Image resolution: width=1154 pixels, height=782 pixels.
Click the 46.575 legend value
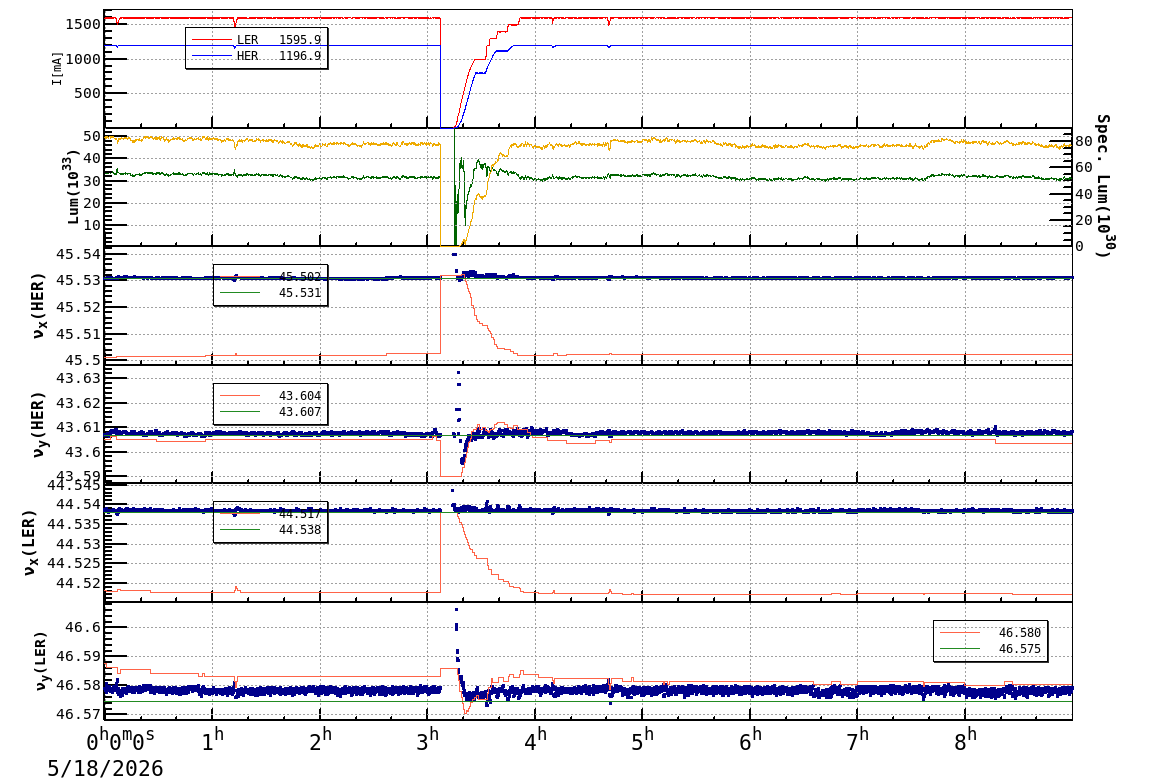tap(1019, 649)
